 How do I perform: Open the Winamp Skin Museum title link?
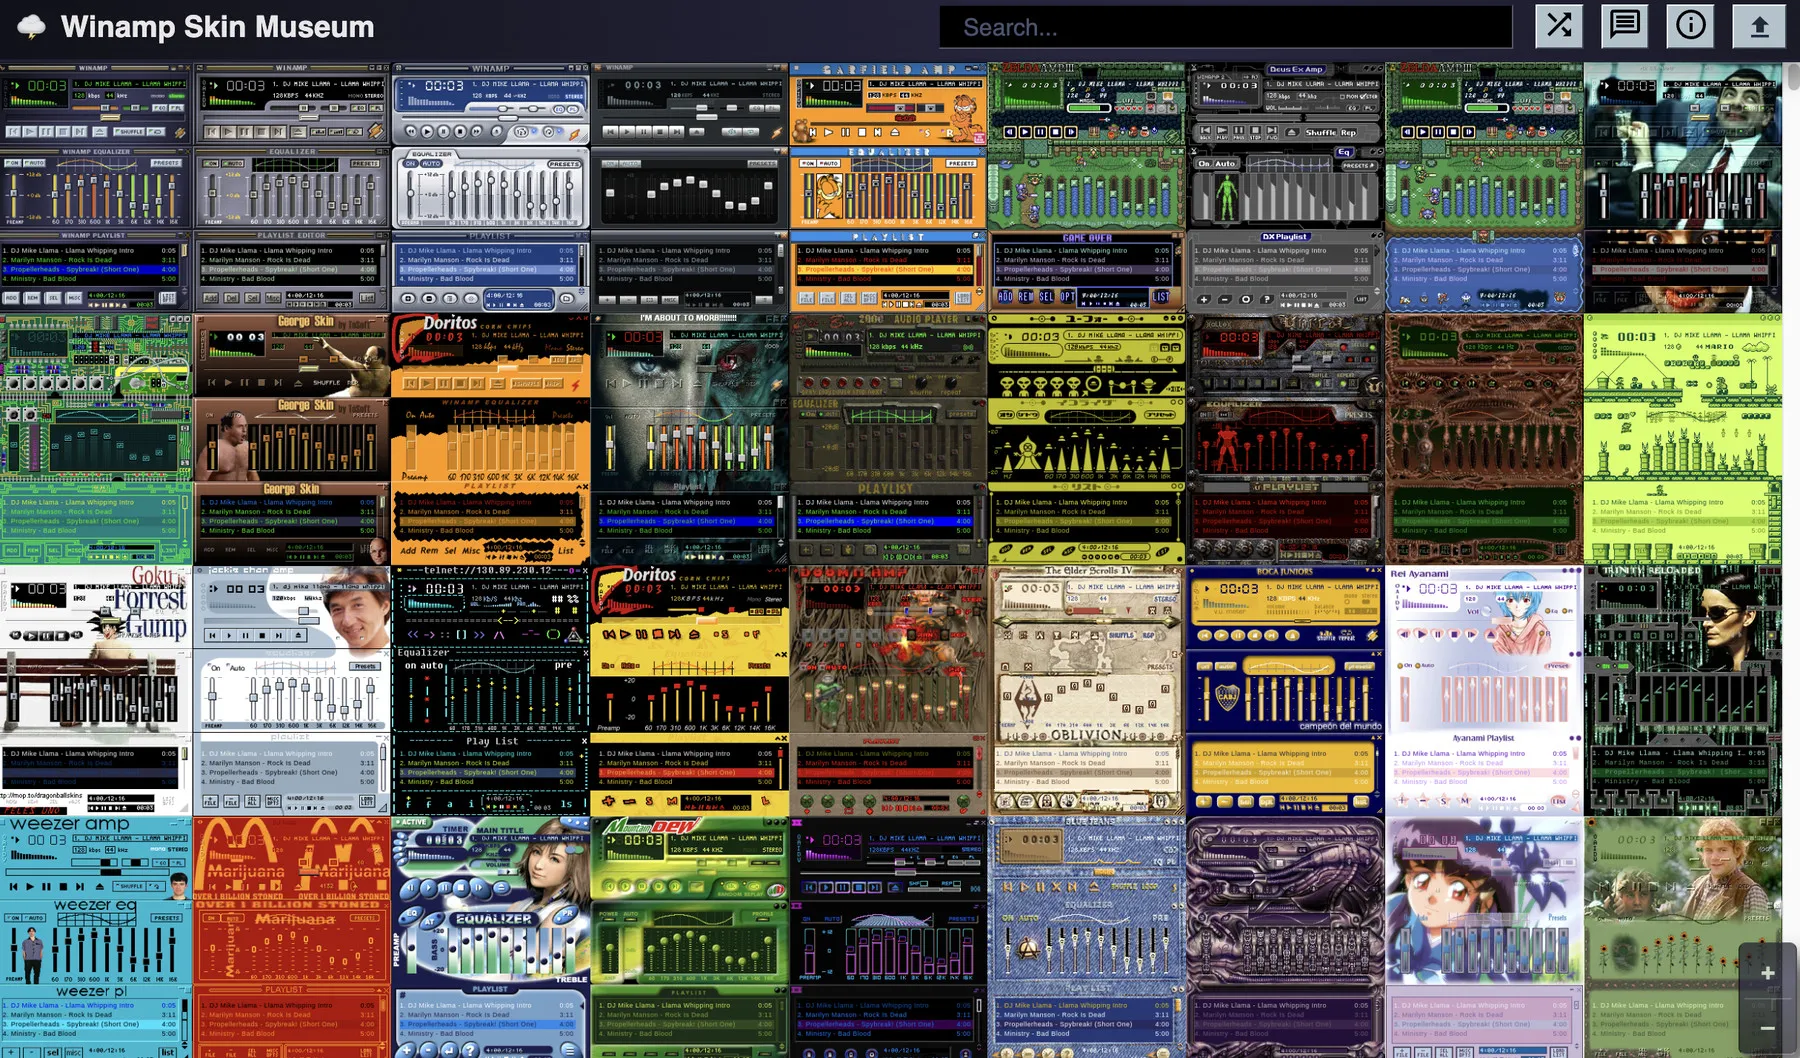pyautogui.click(x=217, y=27)
